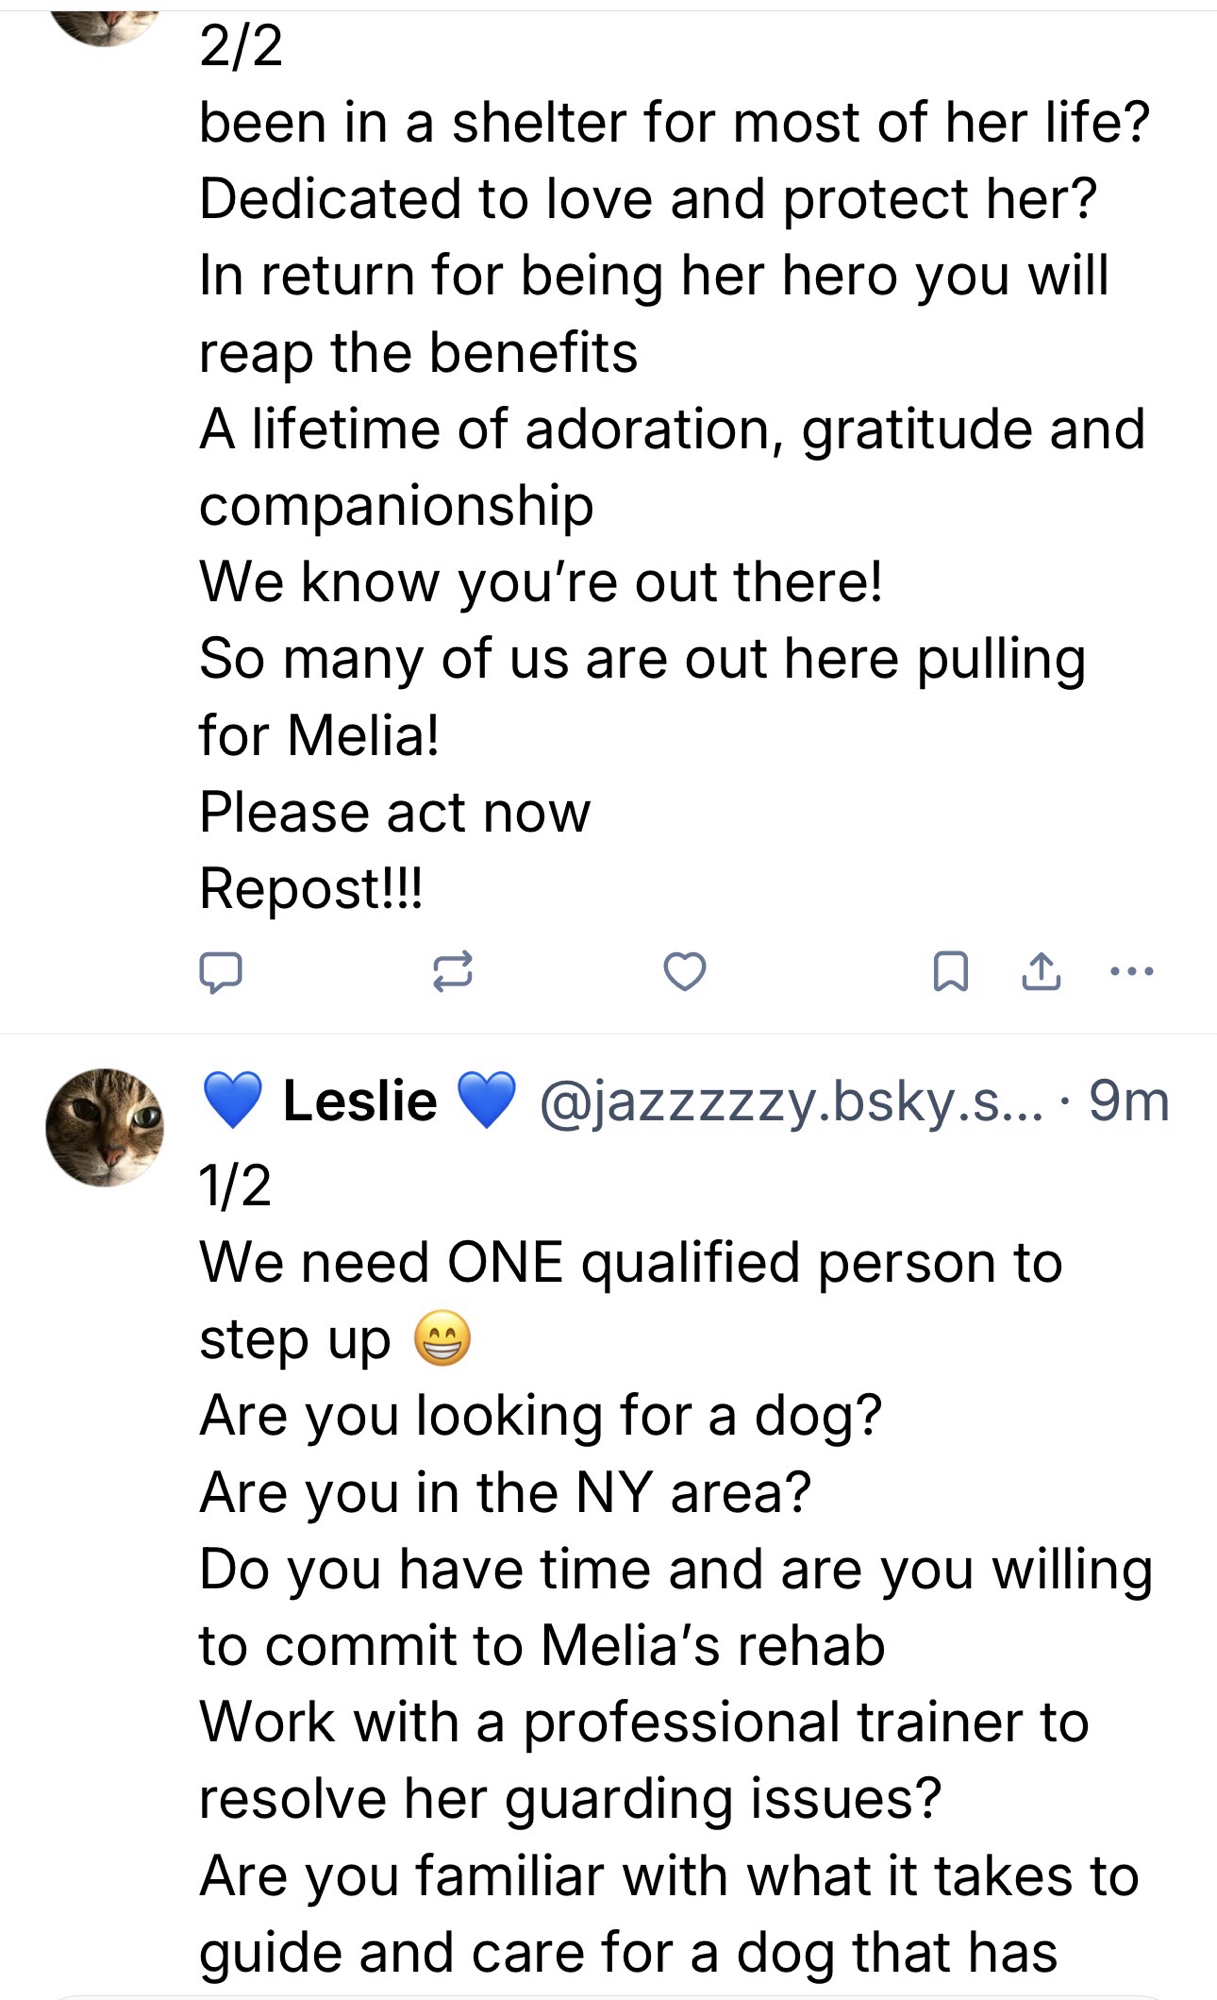The height and width of the screenshot is (2000, 1217).
Task: Open the @jazzzzy.bsky.s... handle
Action: click(x=790, y=1101)
